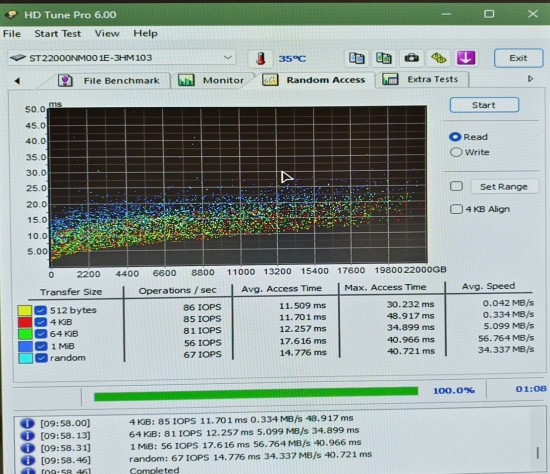
Task: Click the 35°C temperature reading
Action: click(292, 59)
